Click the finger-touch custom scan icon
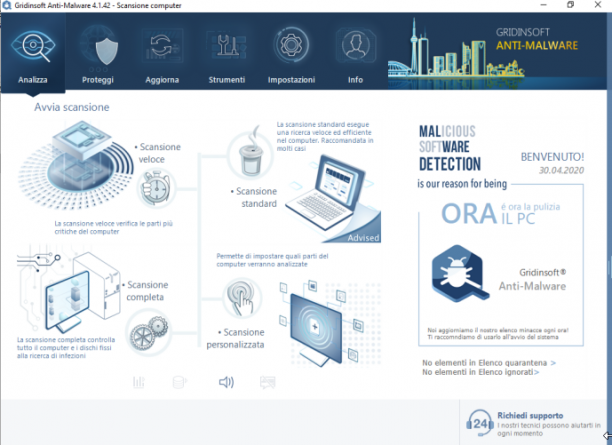Screen dimensions: 612x445 pyautogui.click(x=242, y=297)
